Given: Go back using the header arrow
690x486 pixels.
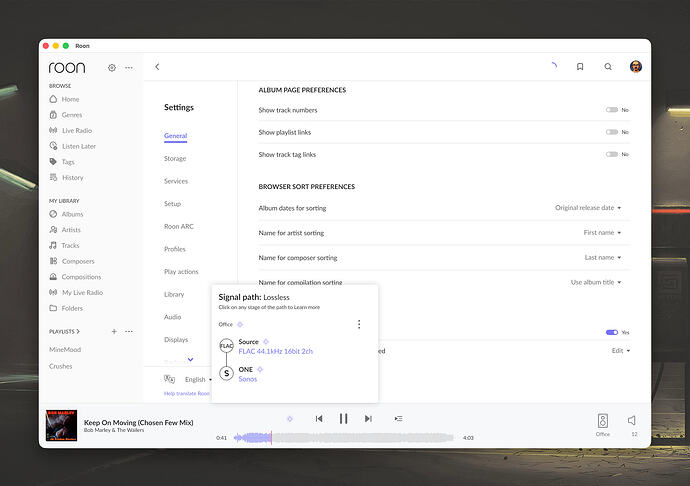Looking at the screenshot, I should pyautogui.click(x=157, y=66).
